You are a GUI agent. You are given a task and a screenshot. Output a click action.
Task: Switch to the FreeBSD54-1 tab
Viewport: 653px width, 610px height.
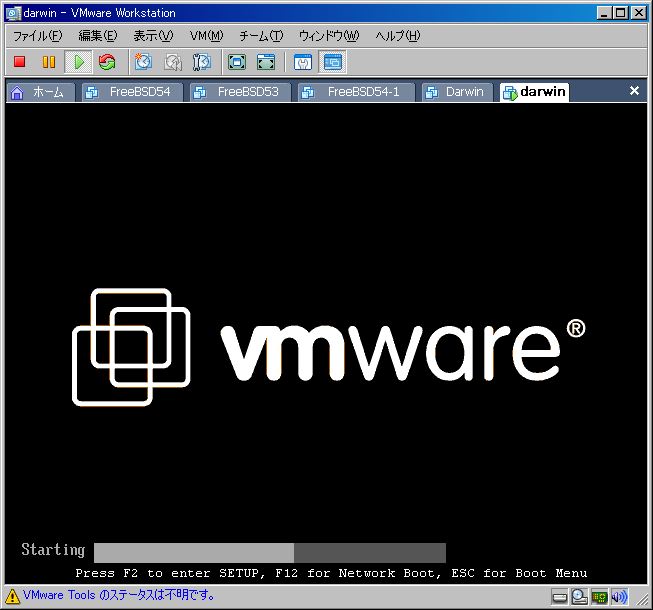(356, 92)
